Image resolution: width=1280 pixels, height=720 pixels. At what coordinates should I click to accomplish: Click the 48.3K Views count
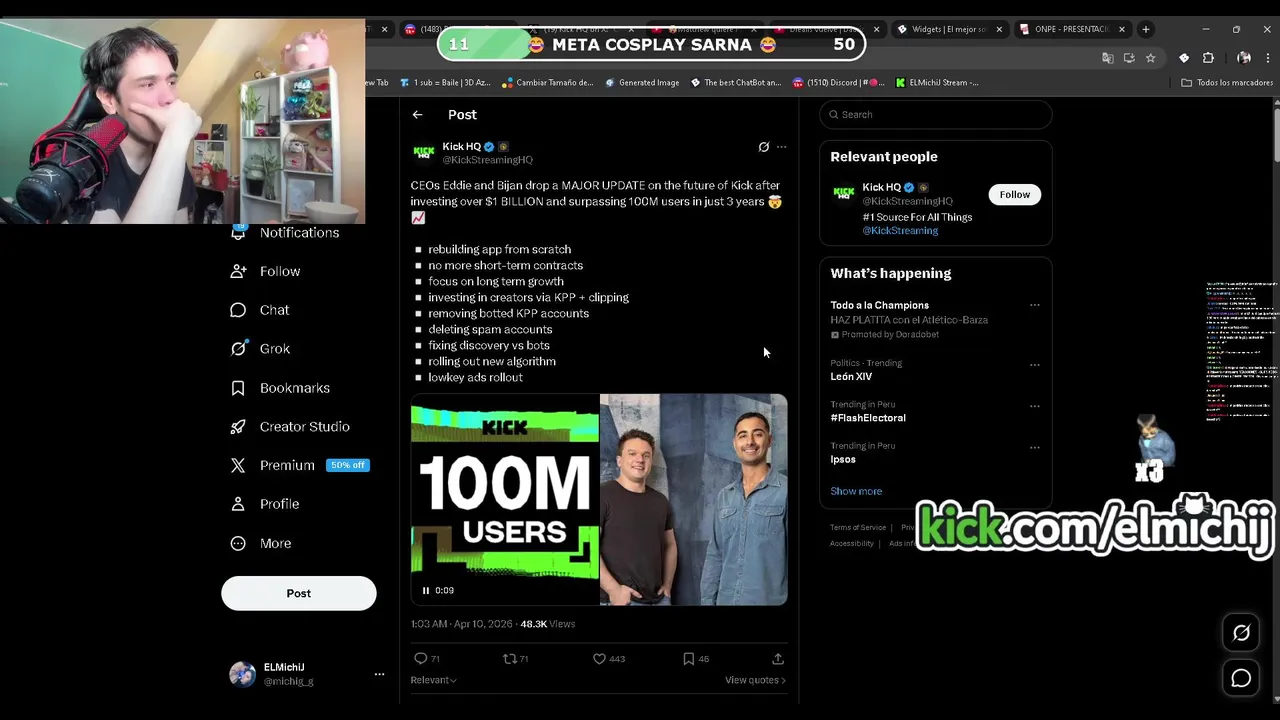(547, 624)
